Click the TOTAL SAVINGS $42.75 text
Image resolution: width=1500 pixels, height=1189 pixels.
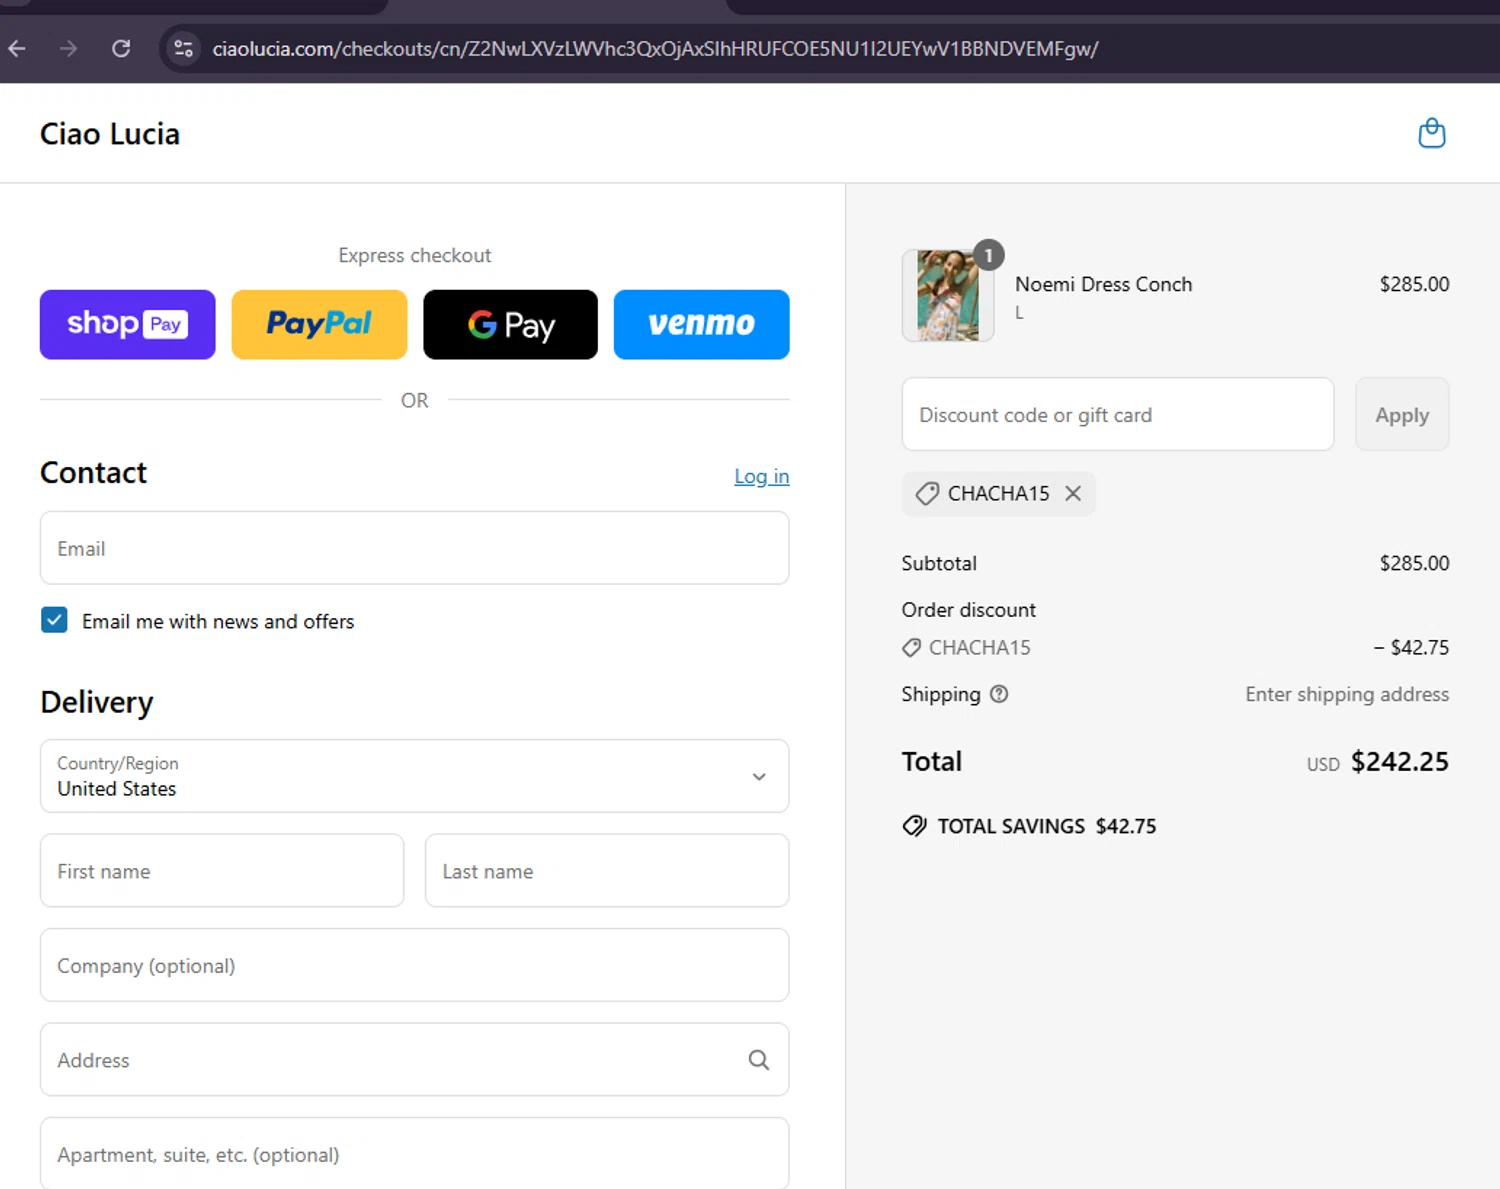[1046, 826]
